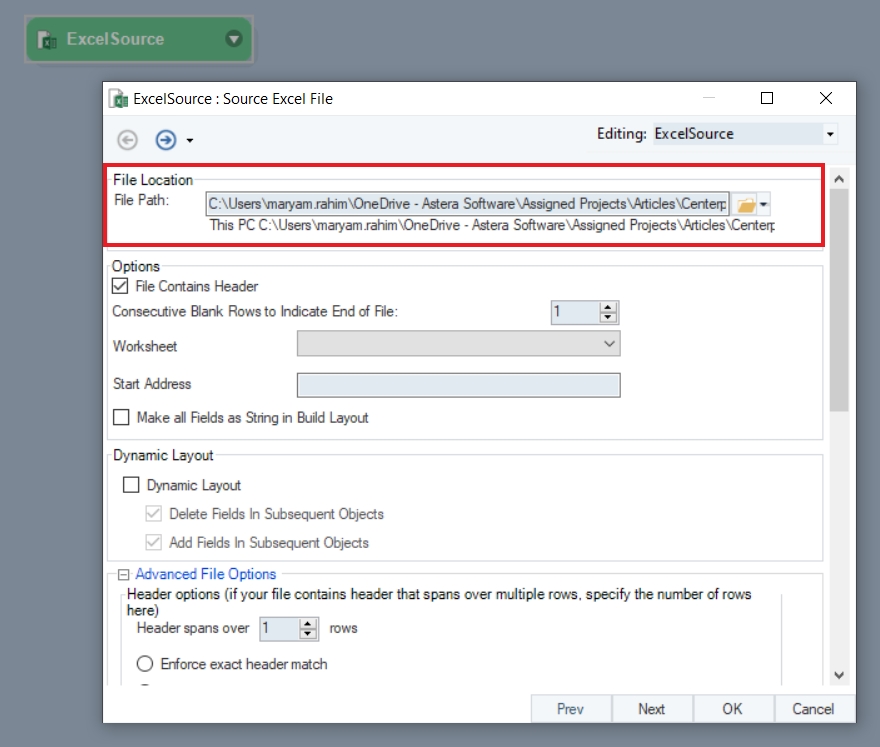Click the forward navigation arrow icon

165,140
